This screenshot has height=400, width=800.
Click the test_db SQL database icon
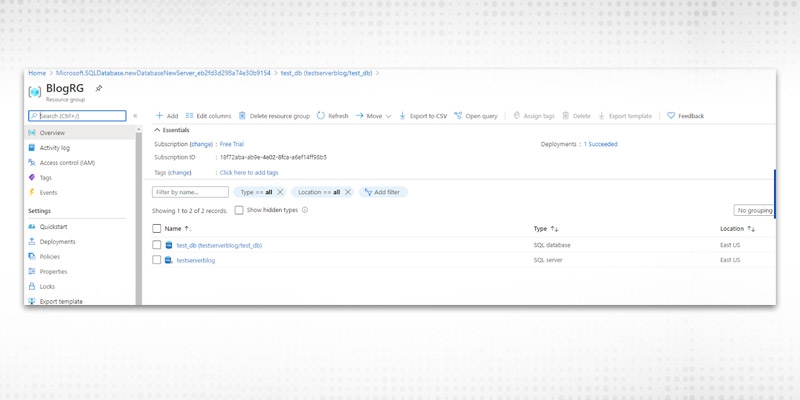click(x=169, y=245)
